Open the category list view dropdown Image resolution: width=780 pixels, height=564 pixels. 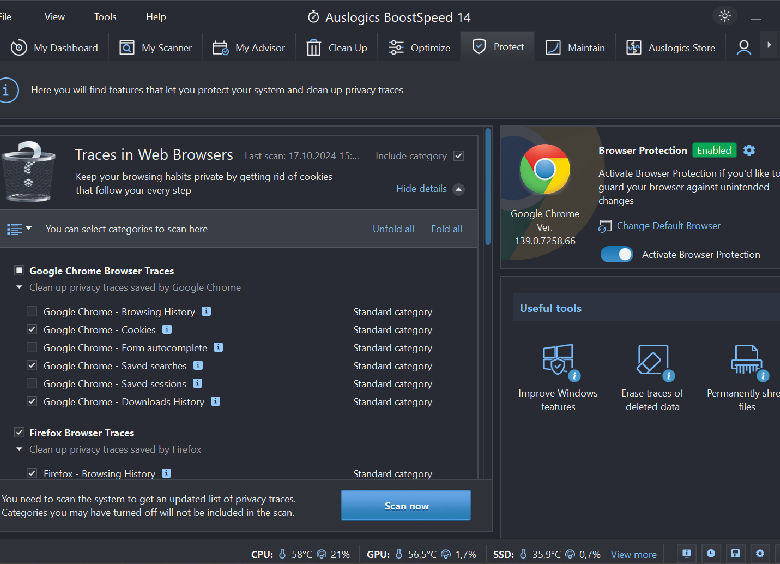pyautogui.click(x=19, y=229)
